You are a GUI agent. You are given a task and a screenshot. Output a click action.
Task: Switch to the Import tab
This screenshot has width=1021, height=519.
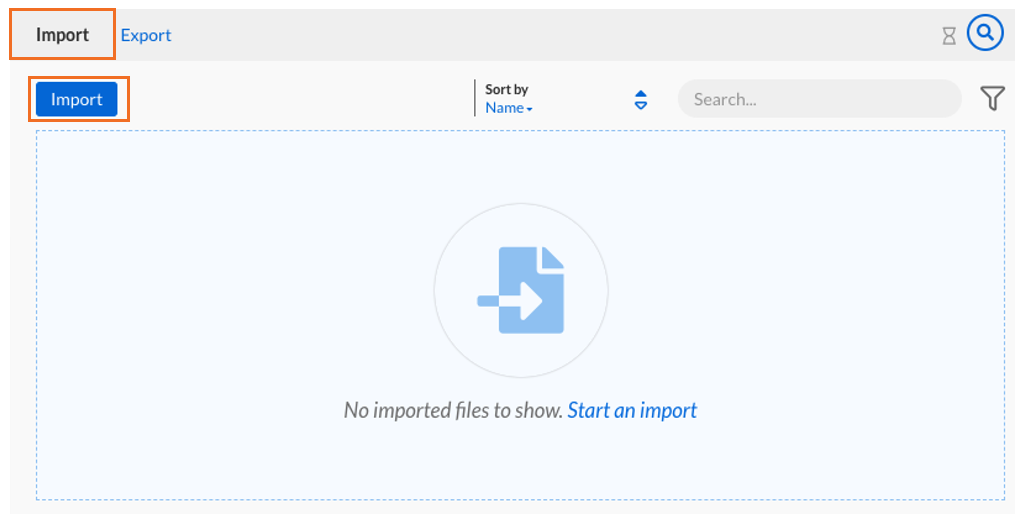[63, 35]
